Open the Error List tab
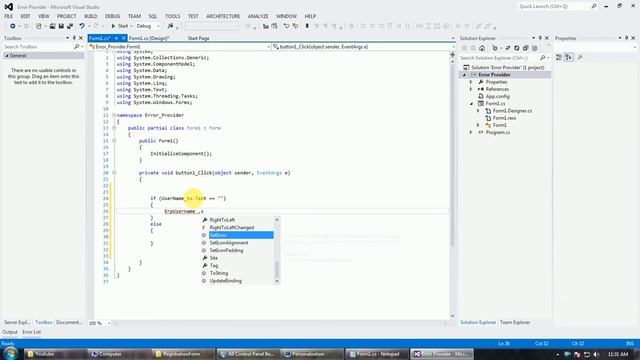Image resolution: width=640 pixels, height=360 pixels. coord(31,332)
